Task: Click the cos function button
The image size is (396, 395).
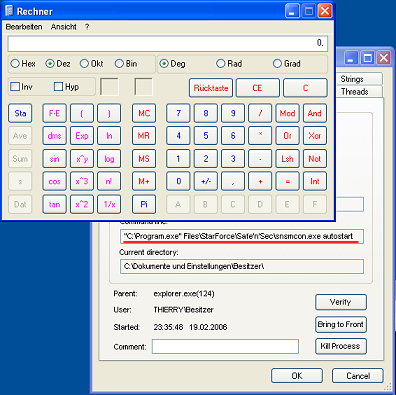Action: click(54, 181)
